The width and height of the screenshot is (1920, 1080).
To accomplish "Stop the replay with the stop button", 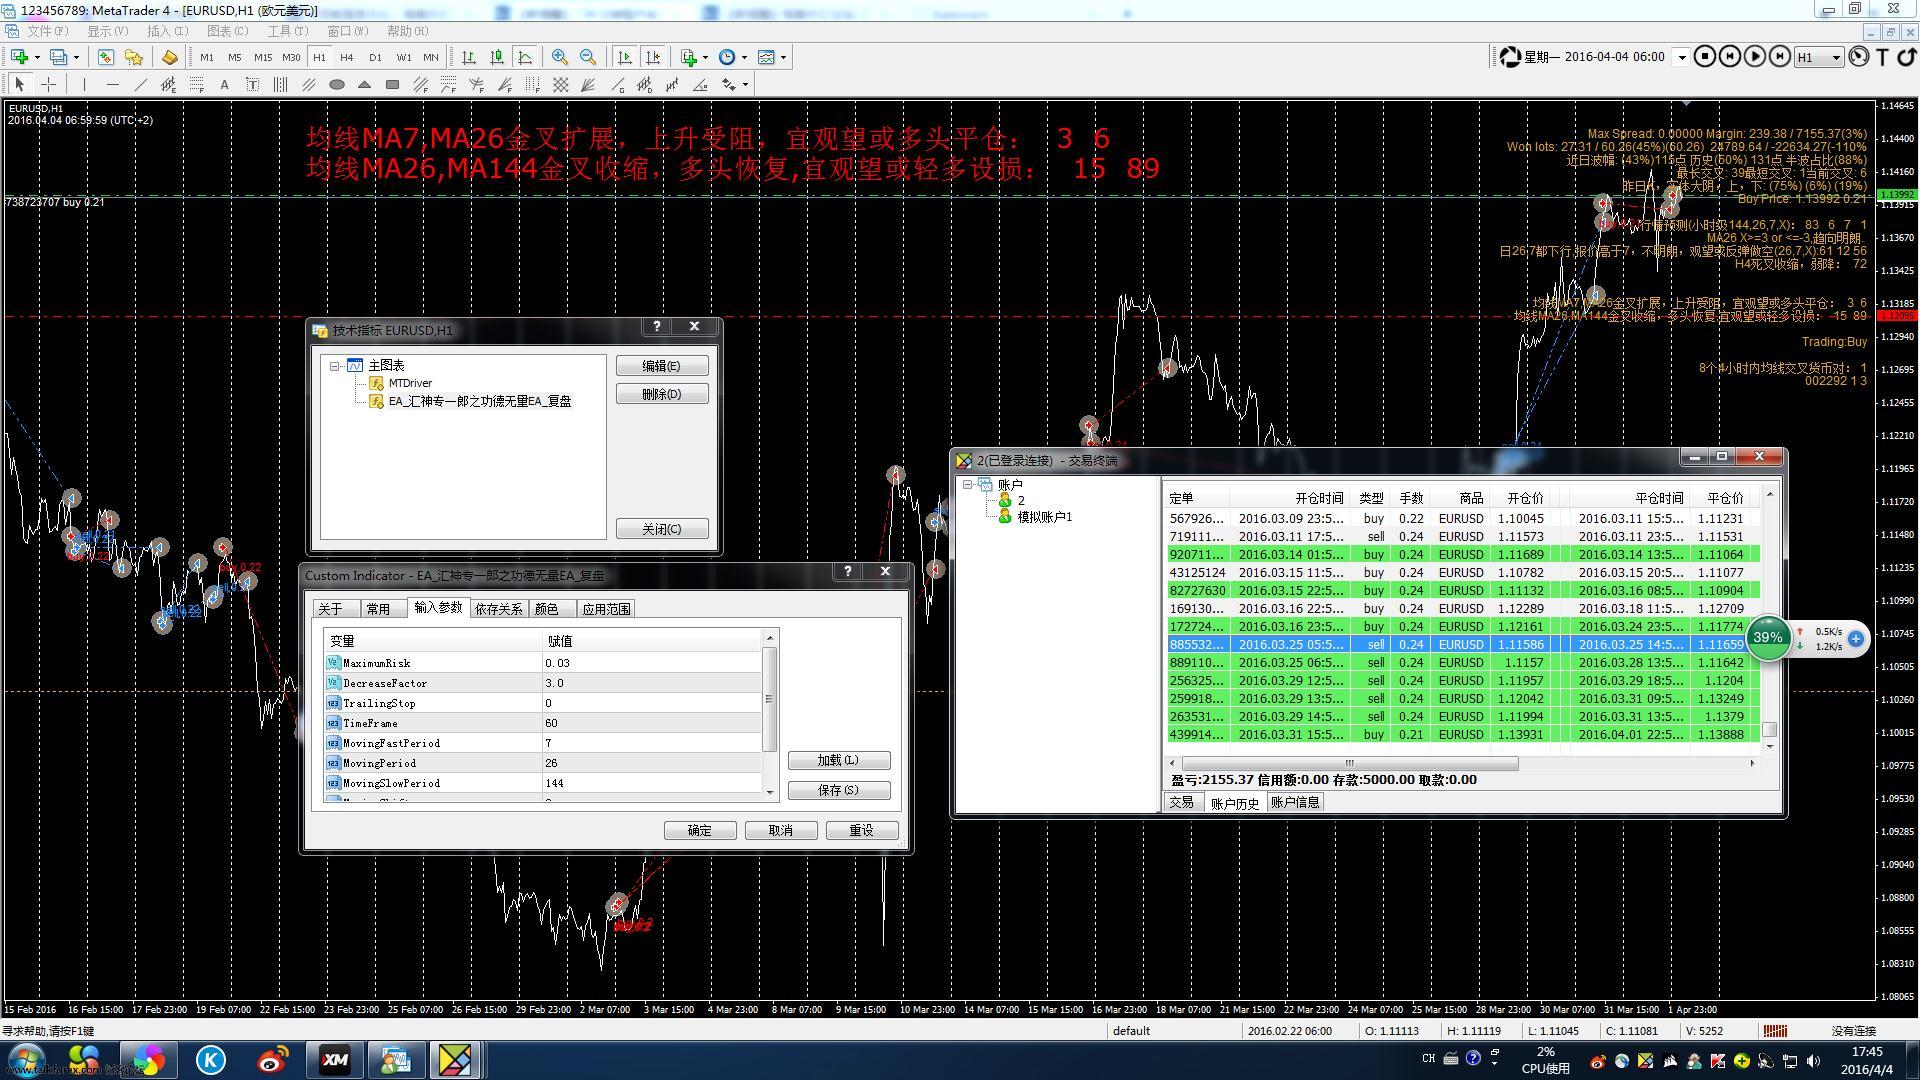I will (x=1706, y=57).
